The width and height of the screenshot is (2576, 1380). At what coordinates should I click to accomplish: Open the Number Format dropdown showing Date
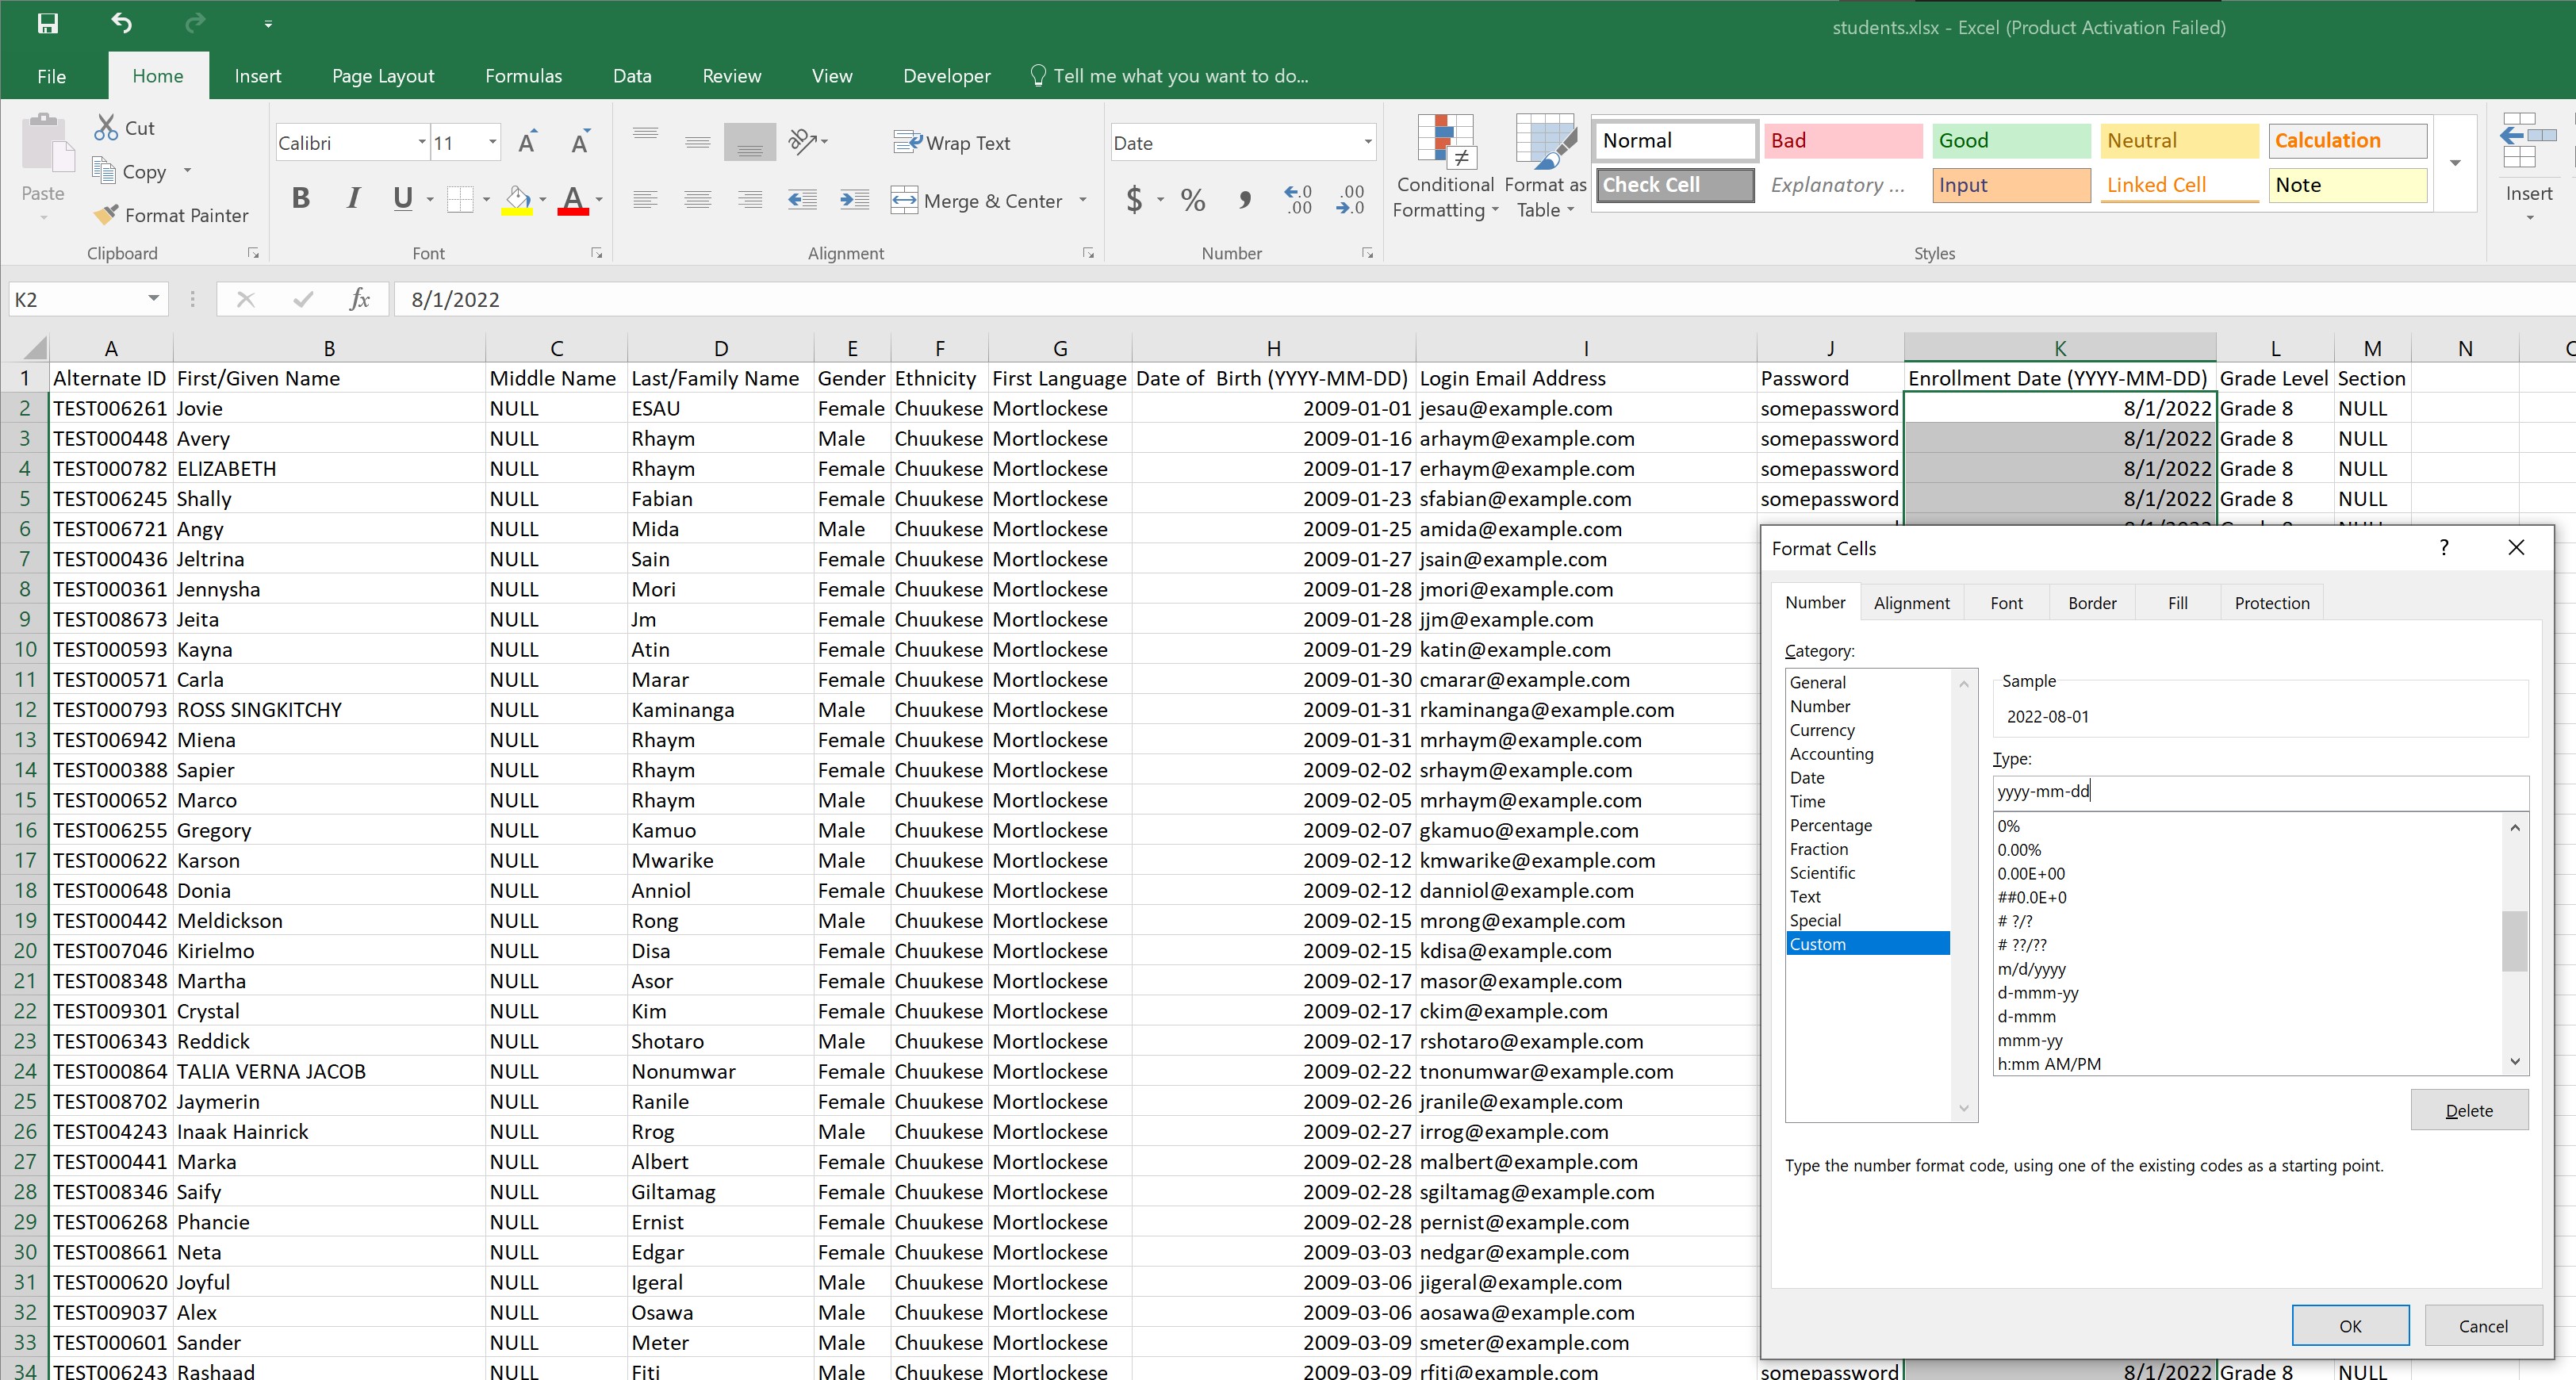pos(1367,143)
